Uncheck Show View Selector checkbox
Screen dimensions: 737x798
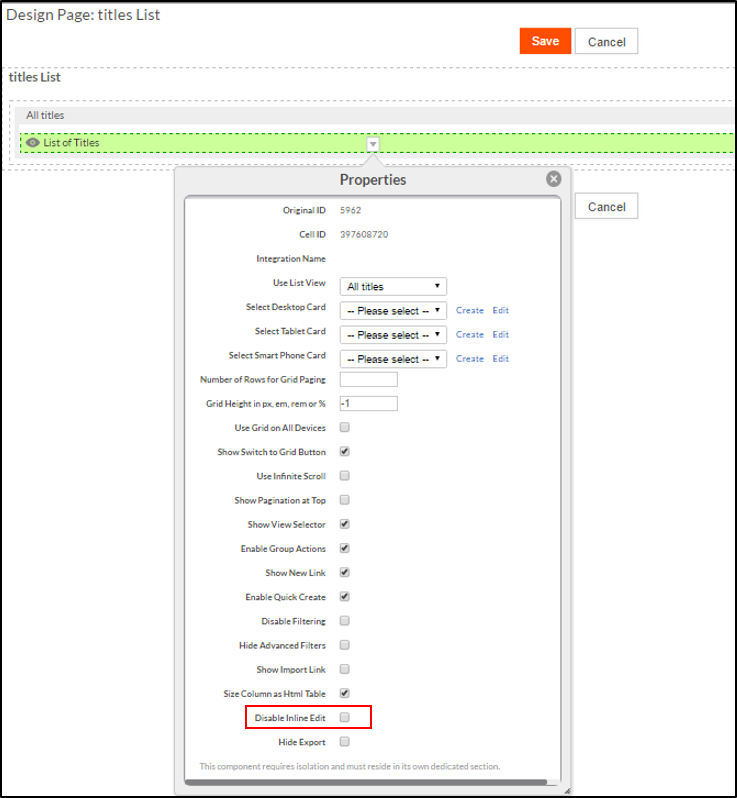(345, 524)
